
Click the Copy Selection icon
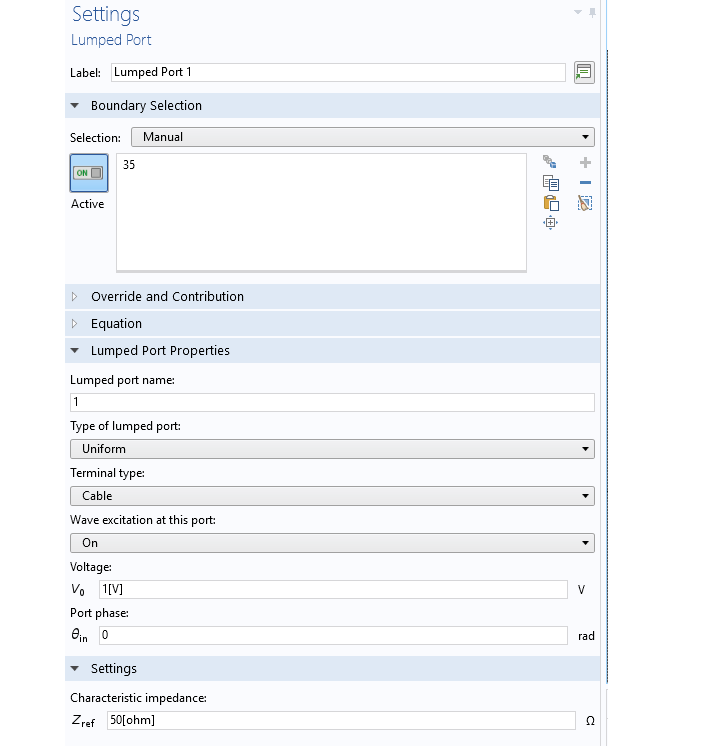[x=550, y=183]
